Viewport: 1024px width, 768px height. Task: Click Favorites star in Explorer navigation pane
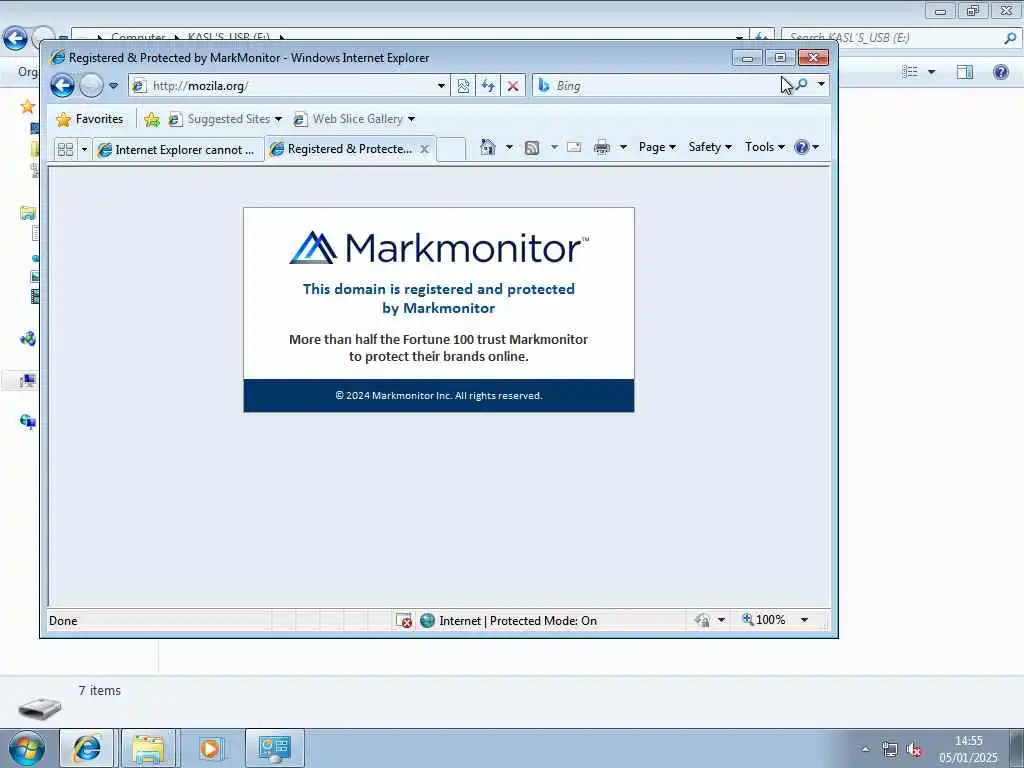(27, 106)
